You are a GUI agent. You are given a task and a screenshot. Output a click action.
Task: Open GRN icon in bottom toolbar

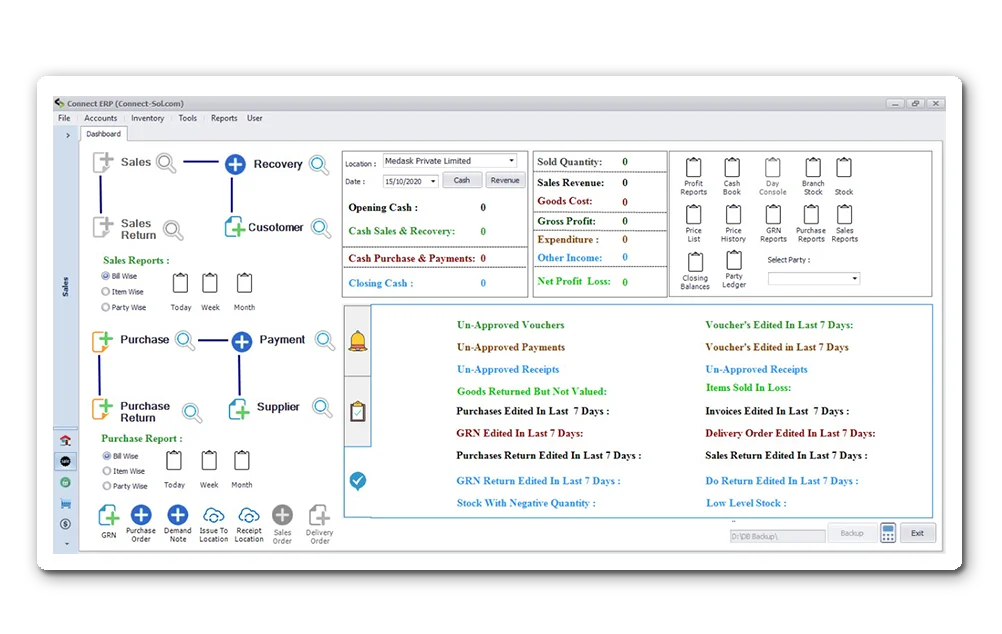click(x=109, y=515)
